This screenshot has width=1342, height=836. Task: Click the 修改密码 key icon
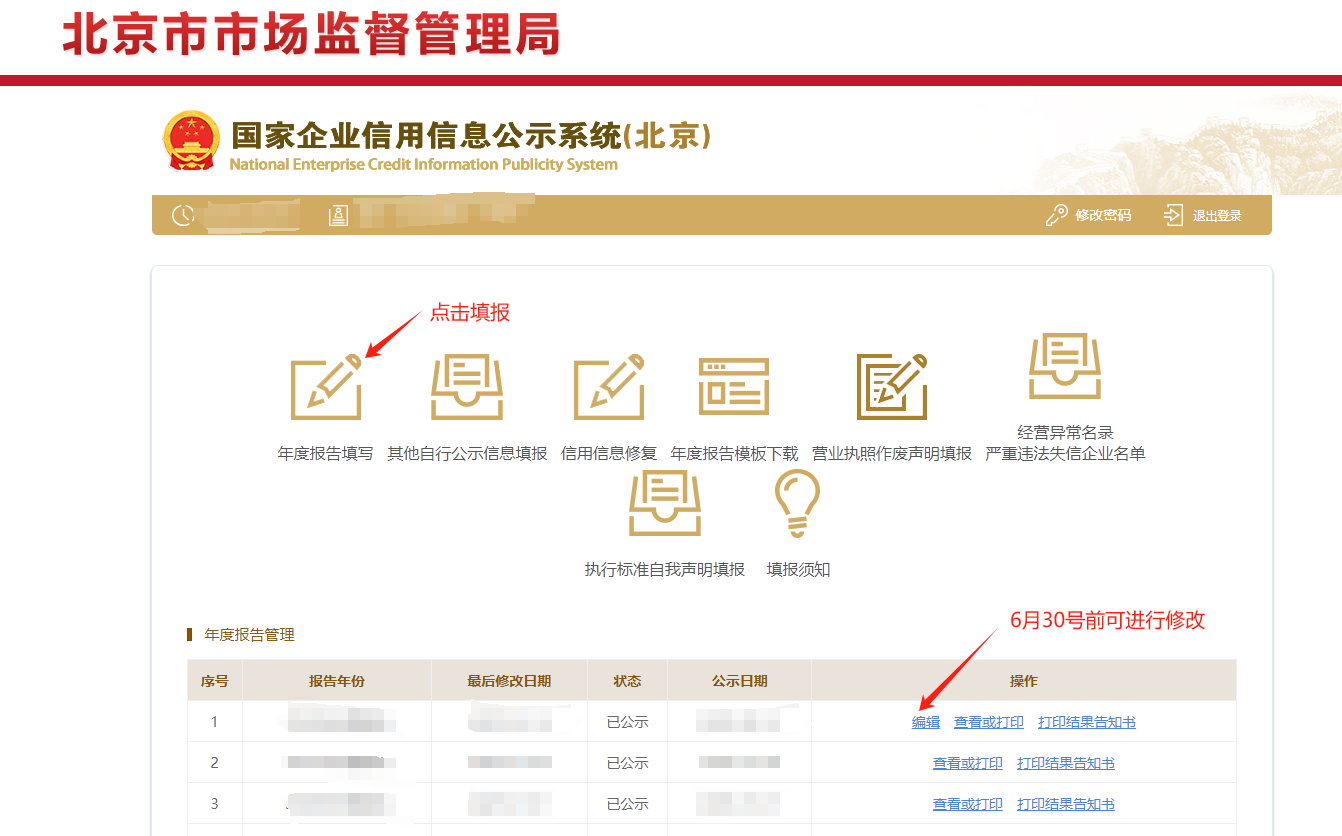[1057, 214]
